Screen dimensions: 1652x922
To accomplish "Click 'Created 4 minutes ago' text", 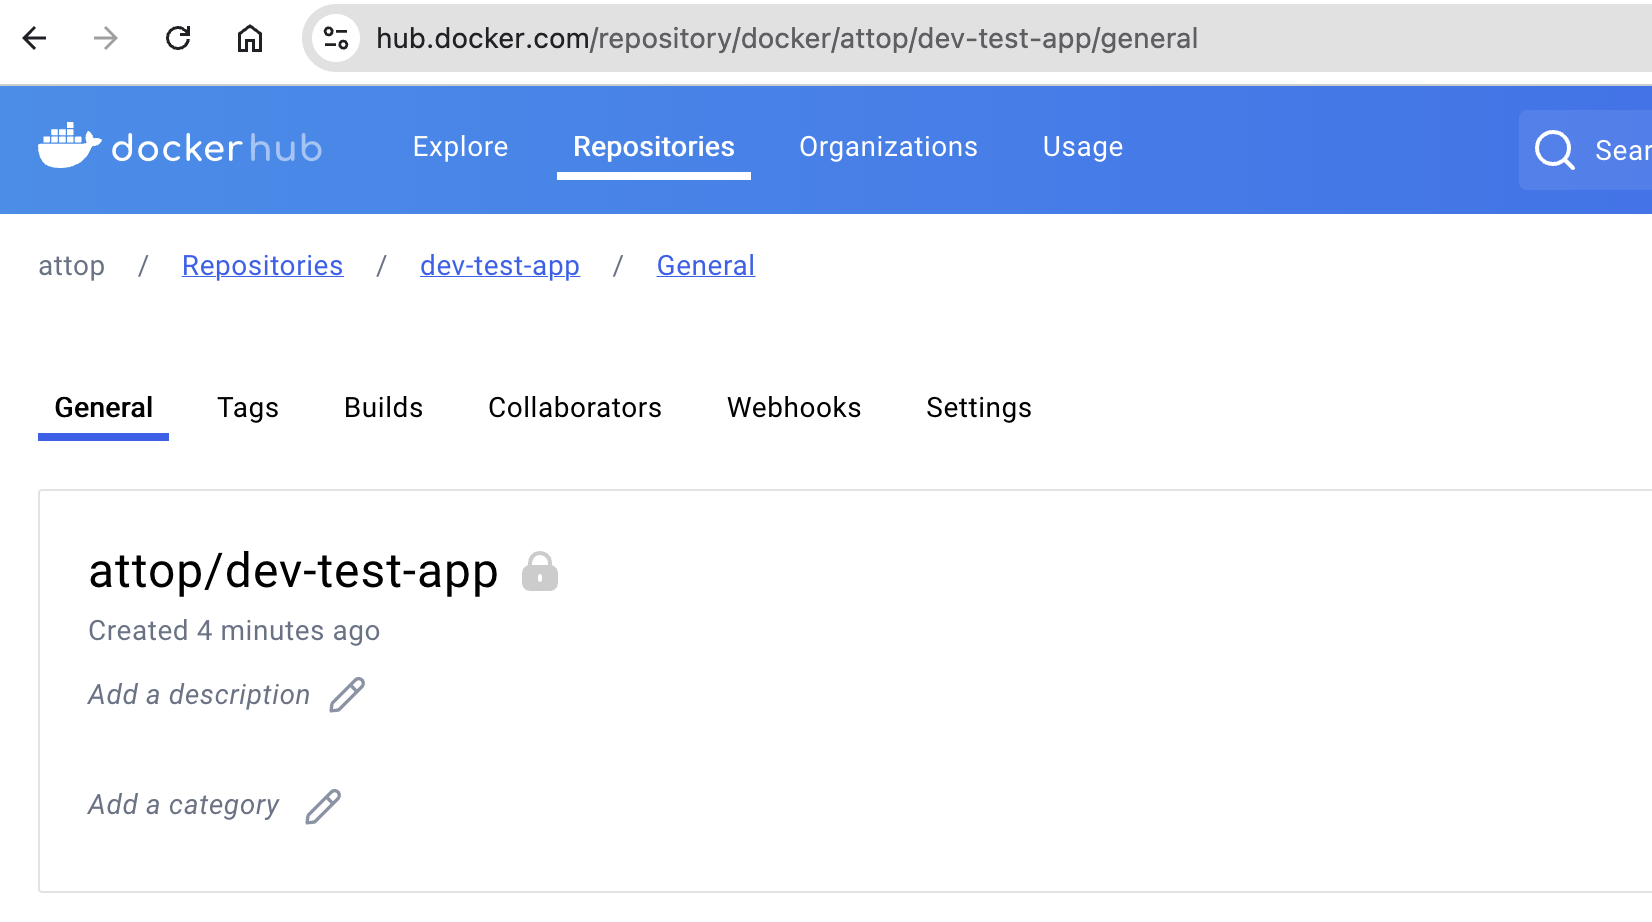I will (x=234, y=631).
